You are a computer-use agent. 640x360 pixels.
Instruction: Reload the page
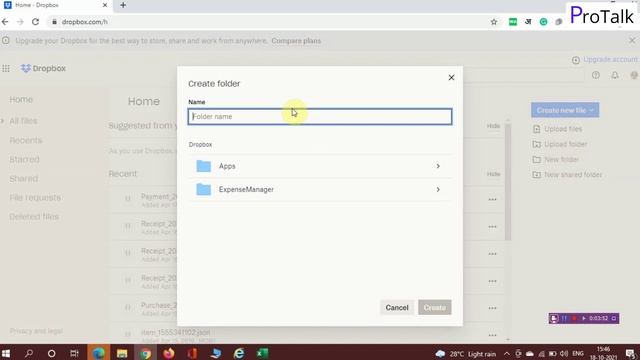click(36, 22)
